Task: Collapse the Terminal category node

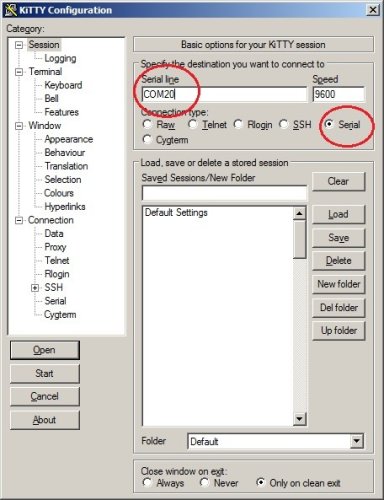Action: [x=19, y=72]
